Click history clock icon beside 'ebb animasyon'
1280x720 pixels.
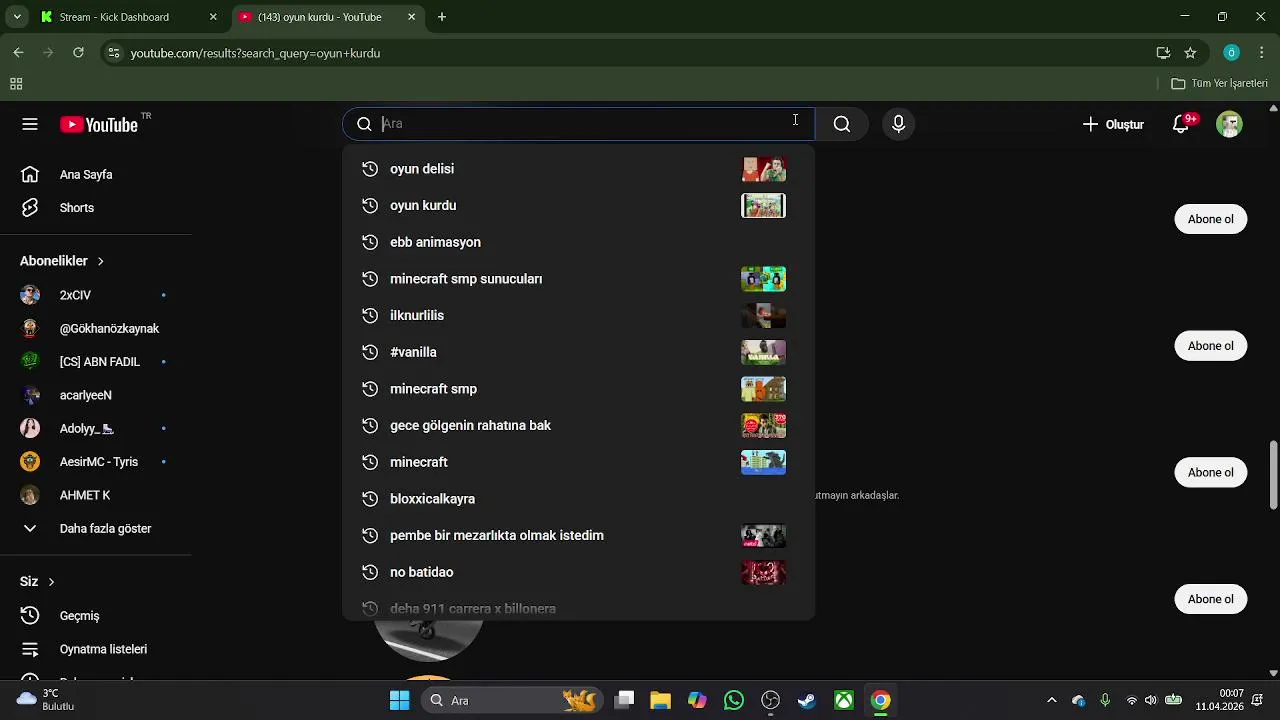pos(370,242)
